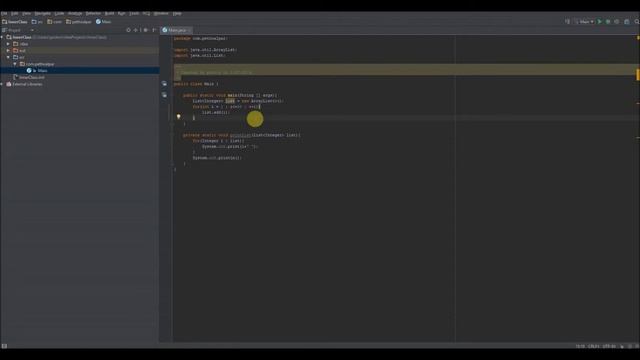Close the Main.java editor tab
Image resolution: width=640 pixels, height=360 pixels.
189,31
